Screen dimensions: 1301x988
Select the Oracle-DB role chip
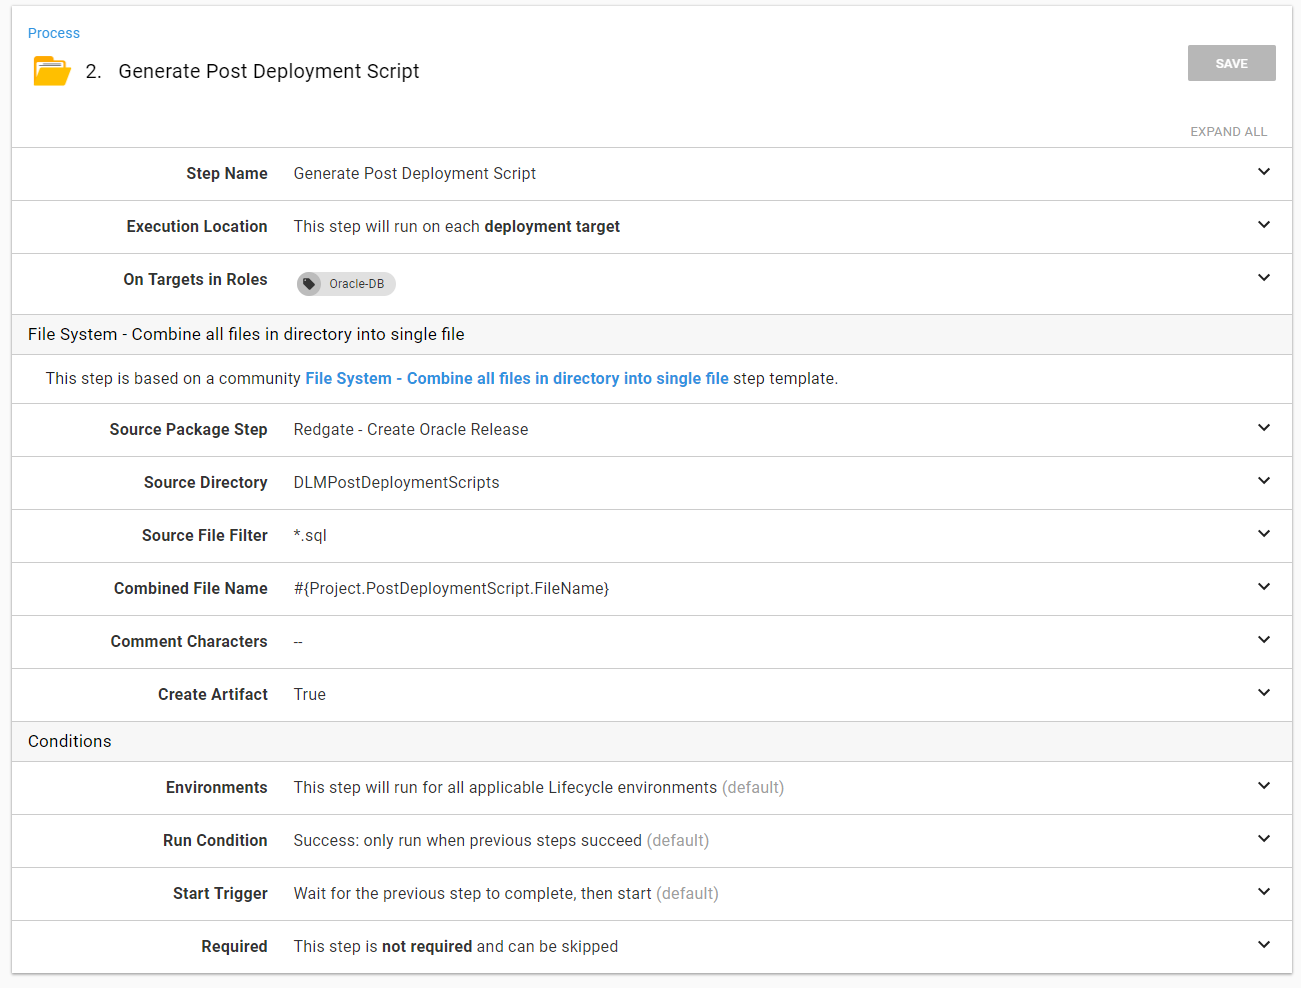(x=356, y=284)
